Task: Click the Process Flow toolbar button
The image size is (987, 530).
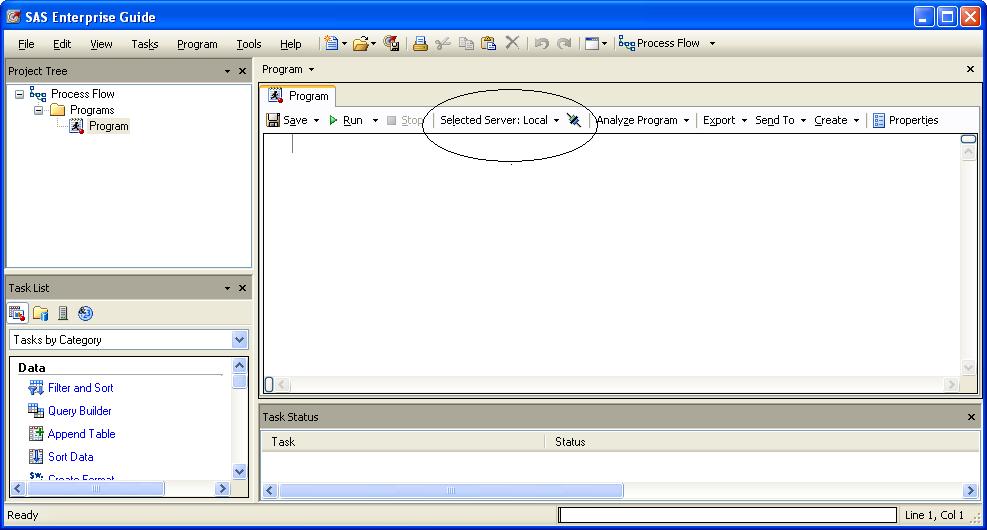Action: pos(659,43)
